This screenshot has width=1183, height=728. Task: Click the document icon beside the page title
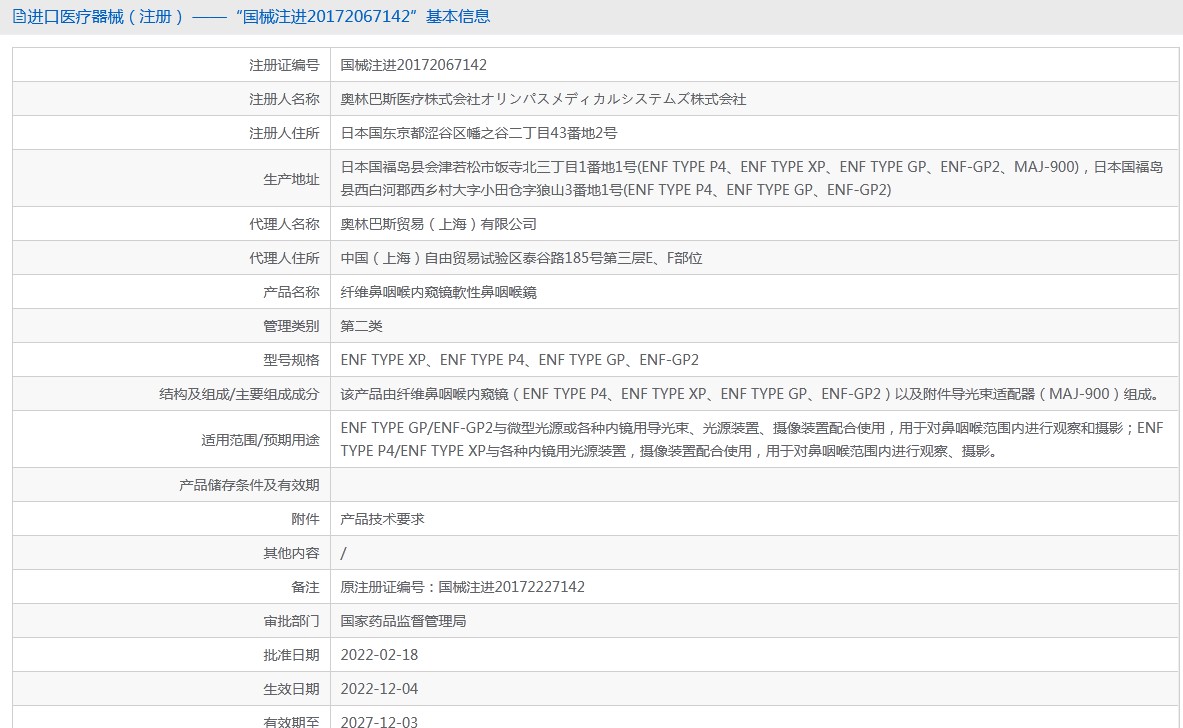tap(19, 17)
